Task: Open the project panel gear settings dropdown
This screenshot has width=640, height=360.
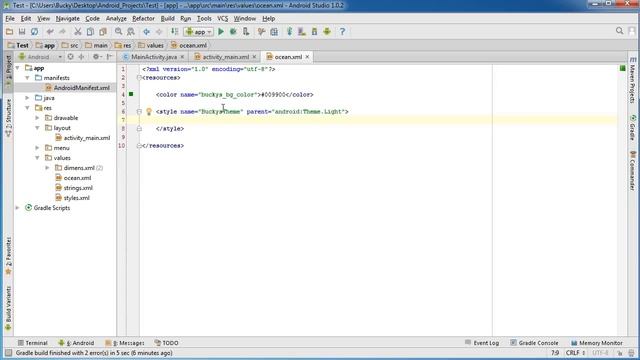Action: [x=97, y=57]
